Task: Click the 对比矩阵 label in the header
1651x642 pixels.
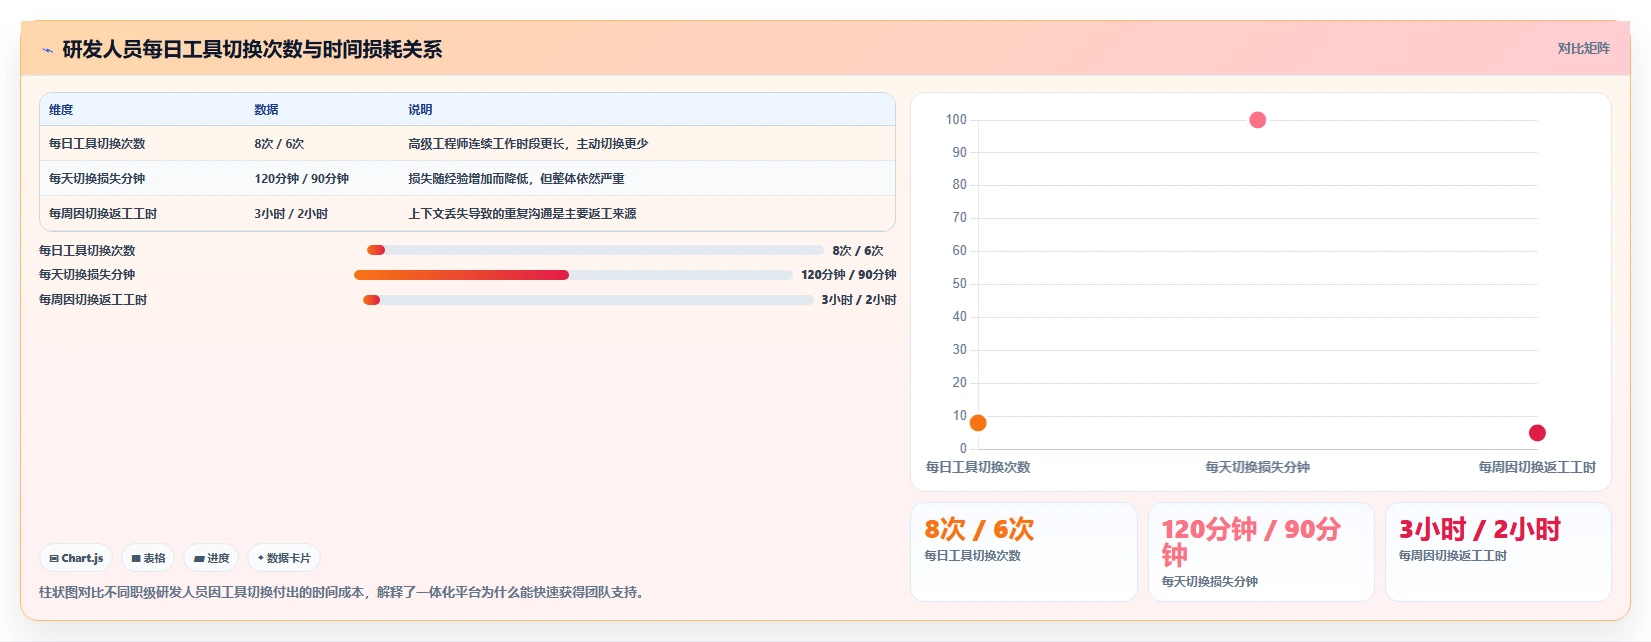Action: [x=1583, y=48]
